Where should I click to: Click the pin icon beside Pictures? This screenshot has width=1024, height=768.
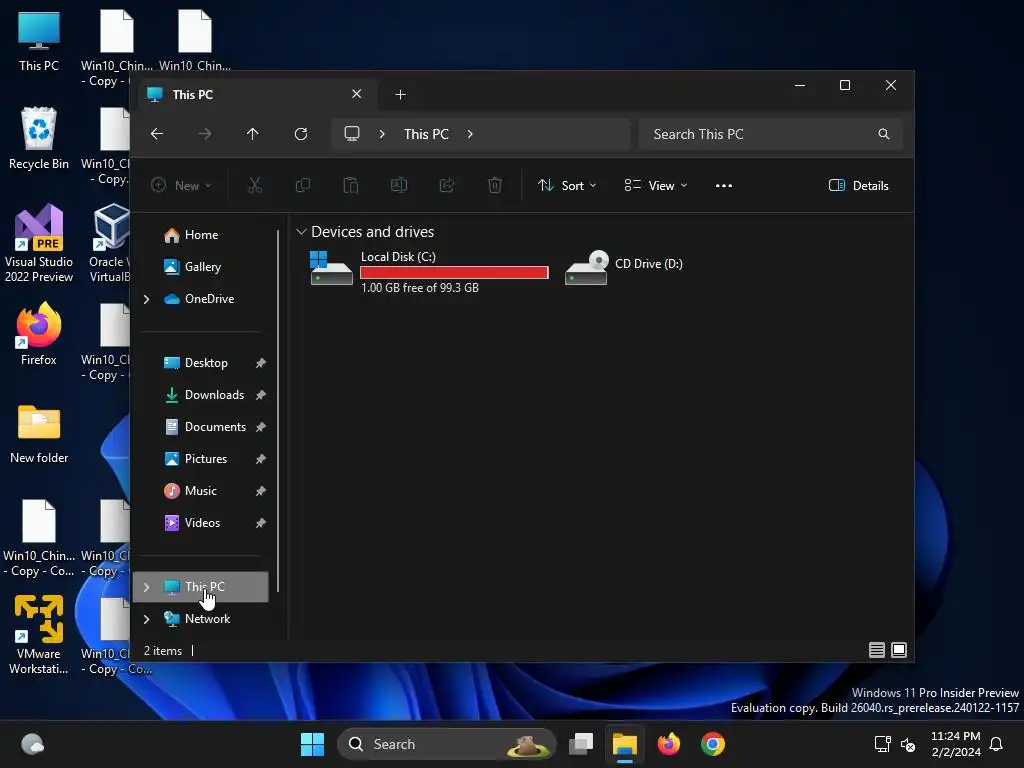261,459
